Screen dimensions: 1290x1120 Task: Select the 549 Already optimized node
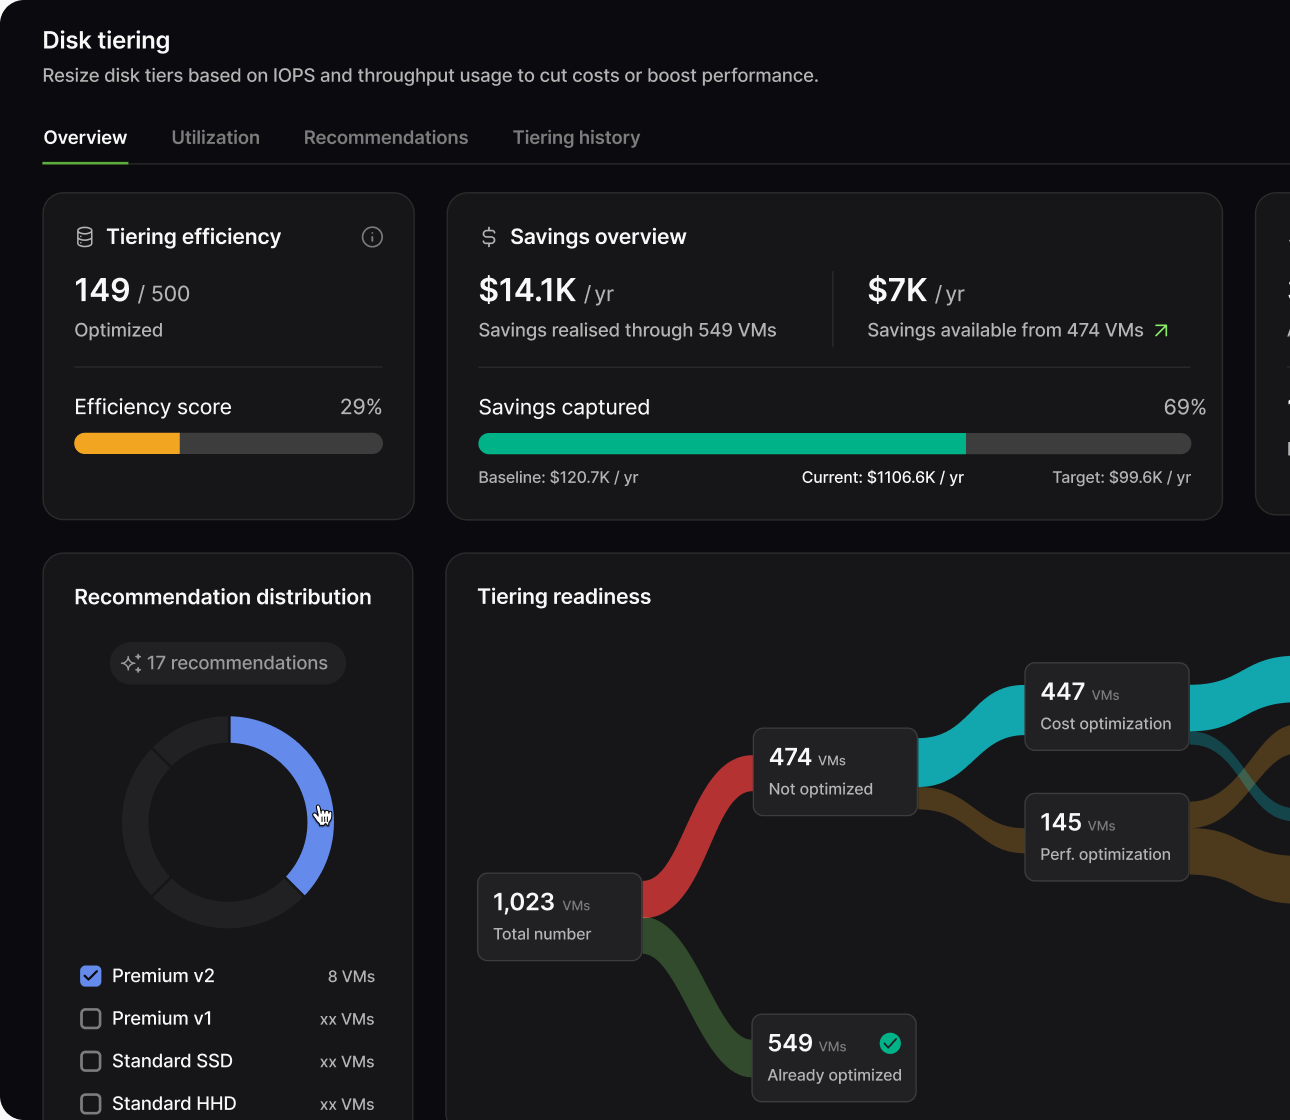834,1058
